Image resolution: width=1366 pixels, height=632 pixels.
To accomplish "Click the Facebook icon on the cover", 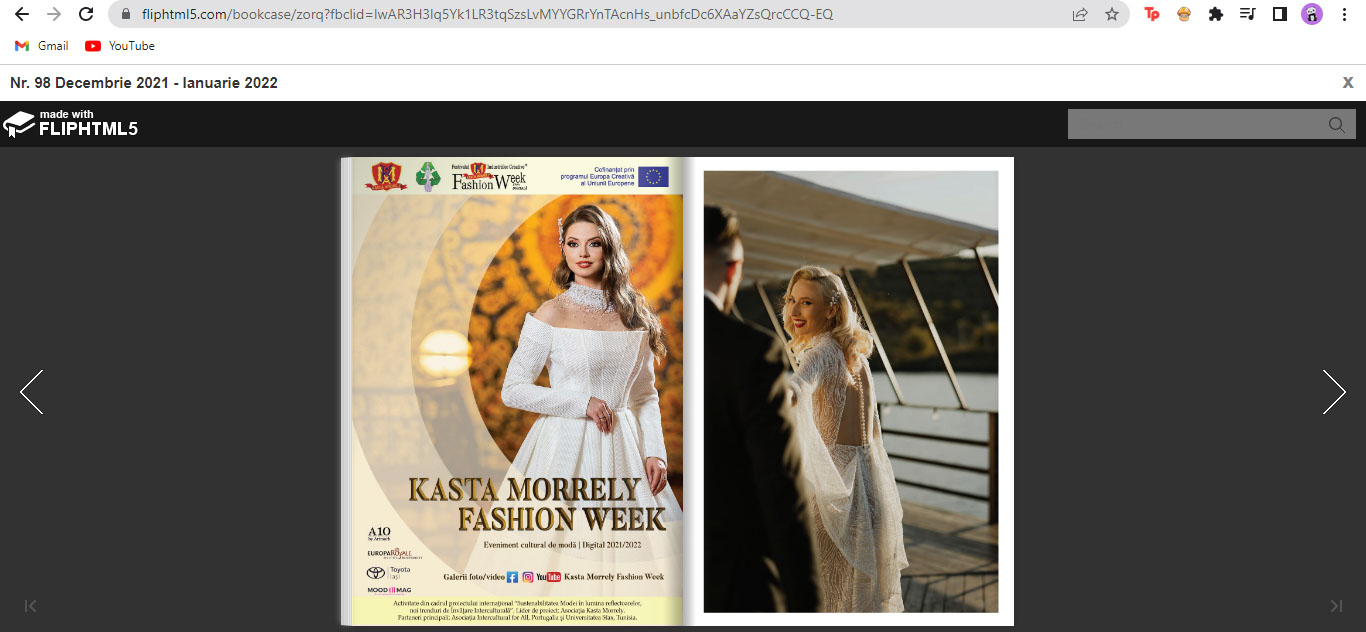I will [513, 577].
